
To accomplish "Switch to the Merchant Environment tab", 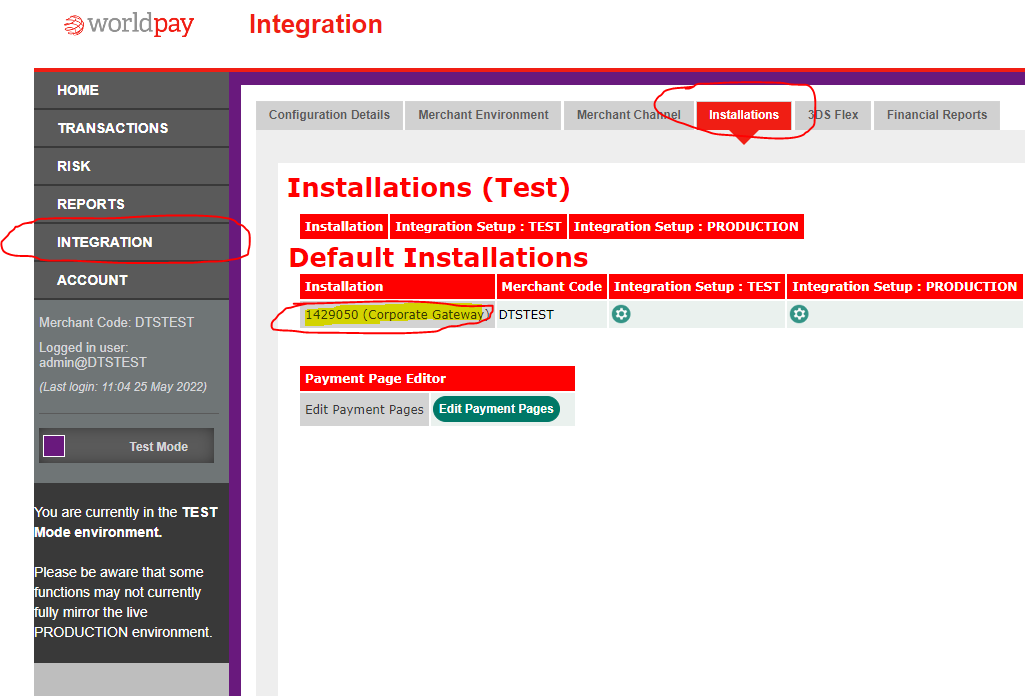I will (483, 115).
